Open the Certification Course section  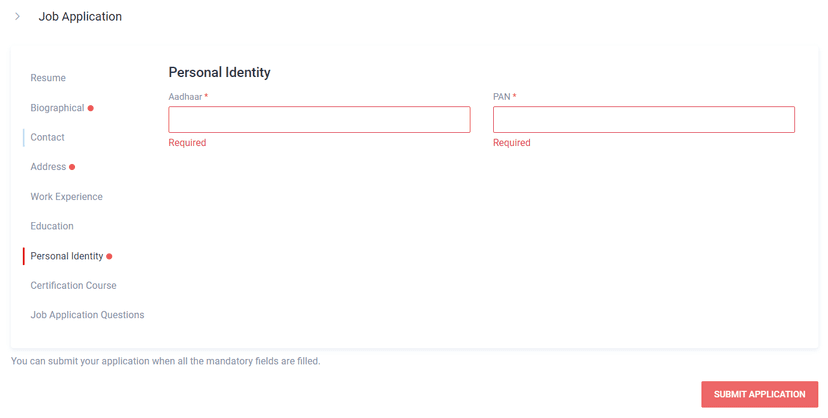pyautogui.click(x=73, y=286)
